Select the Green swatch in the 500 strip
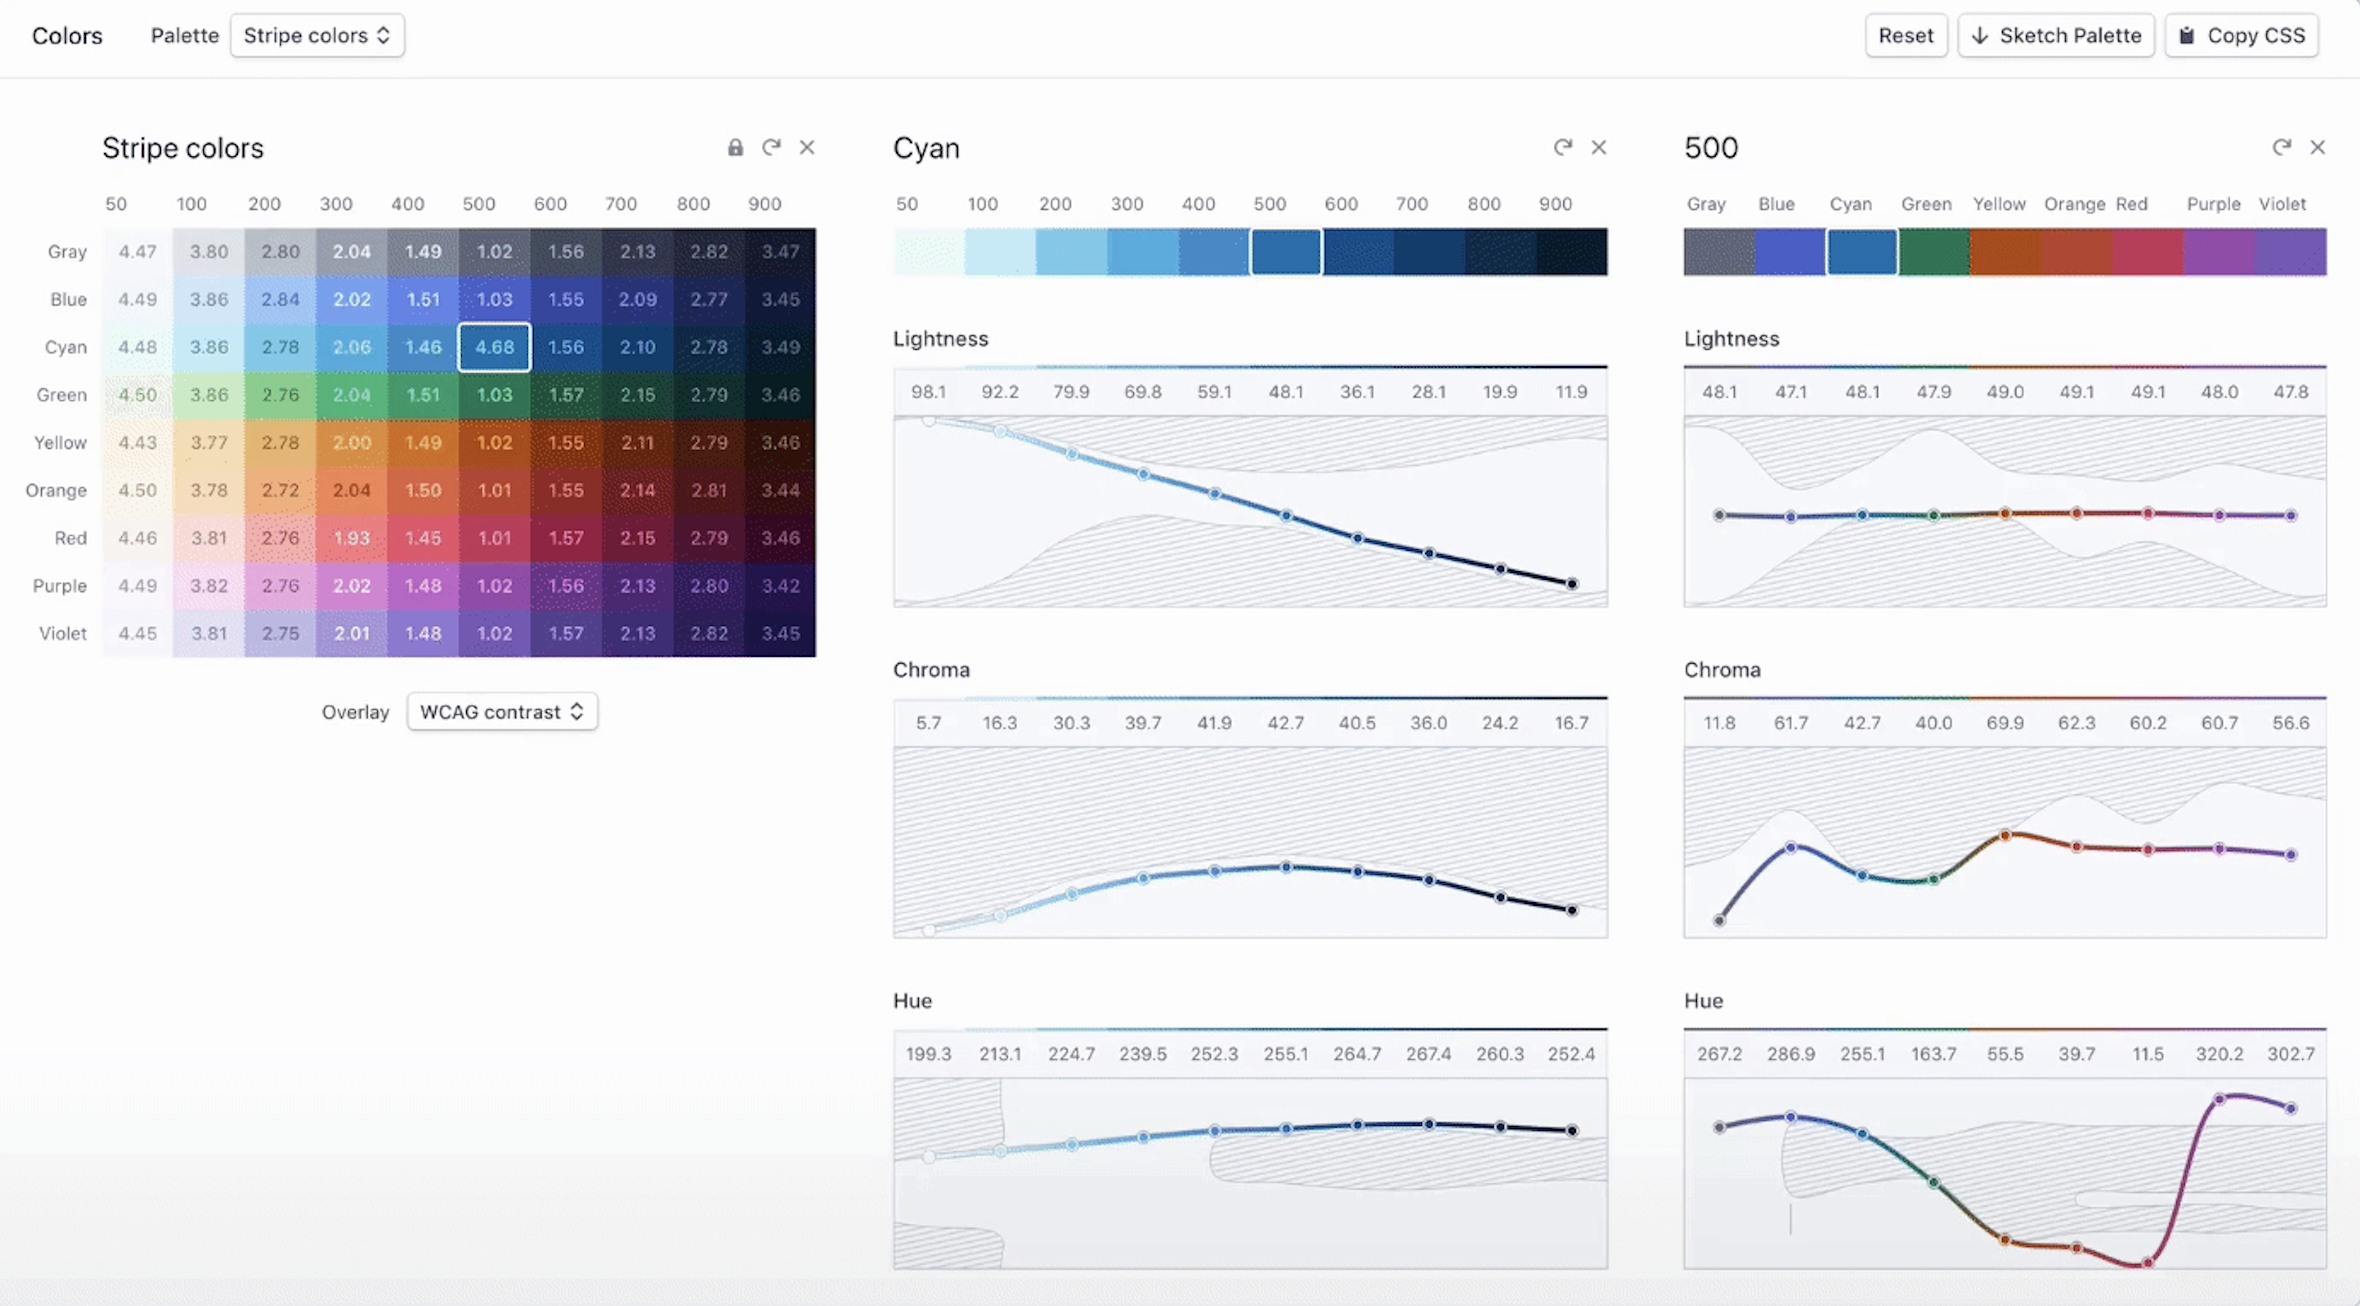2360x1306 pixels. pos(1934,252)
